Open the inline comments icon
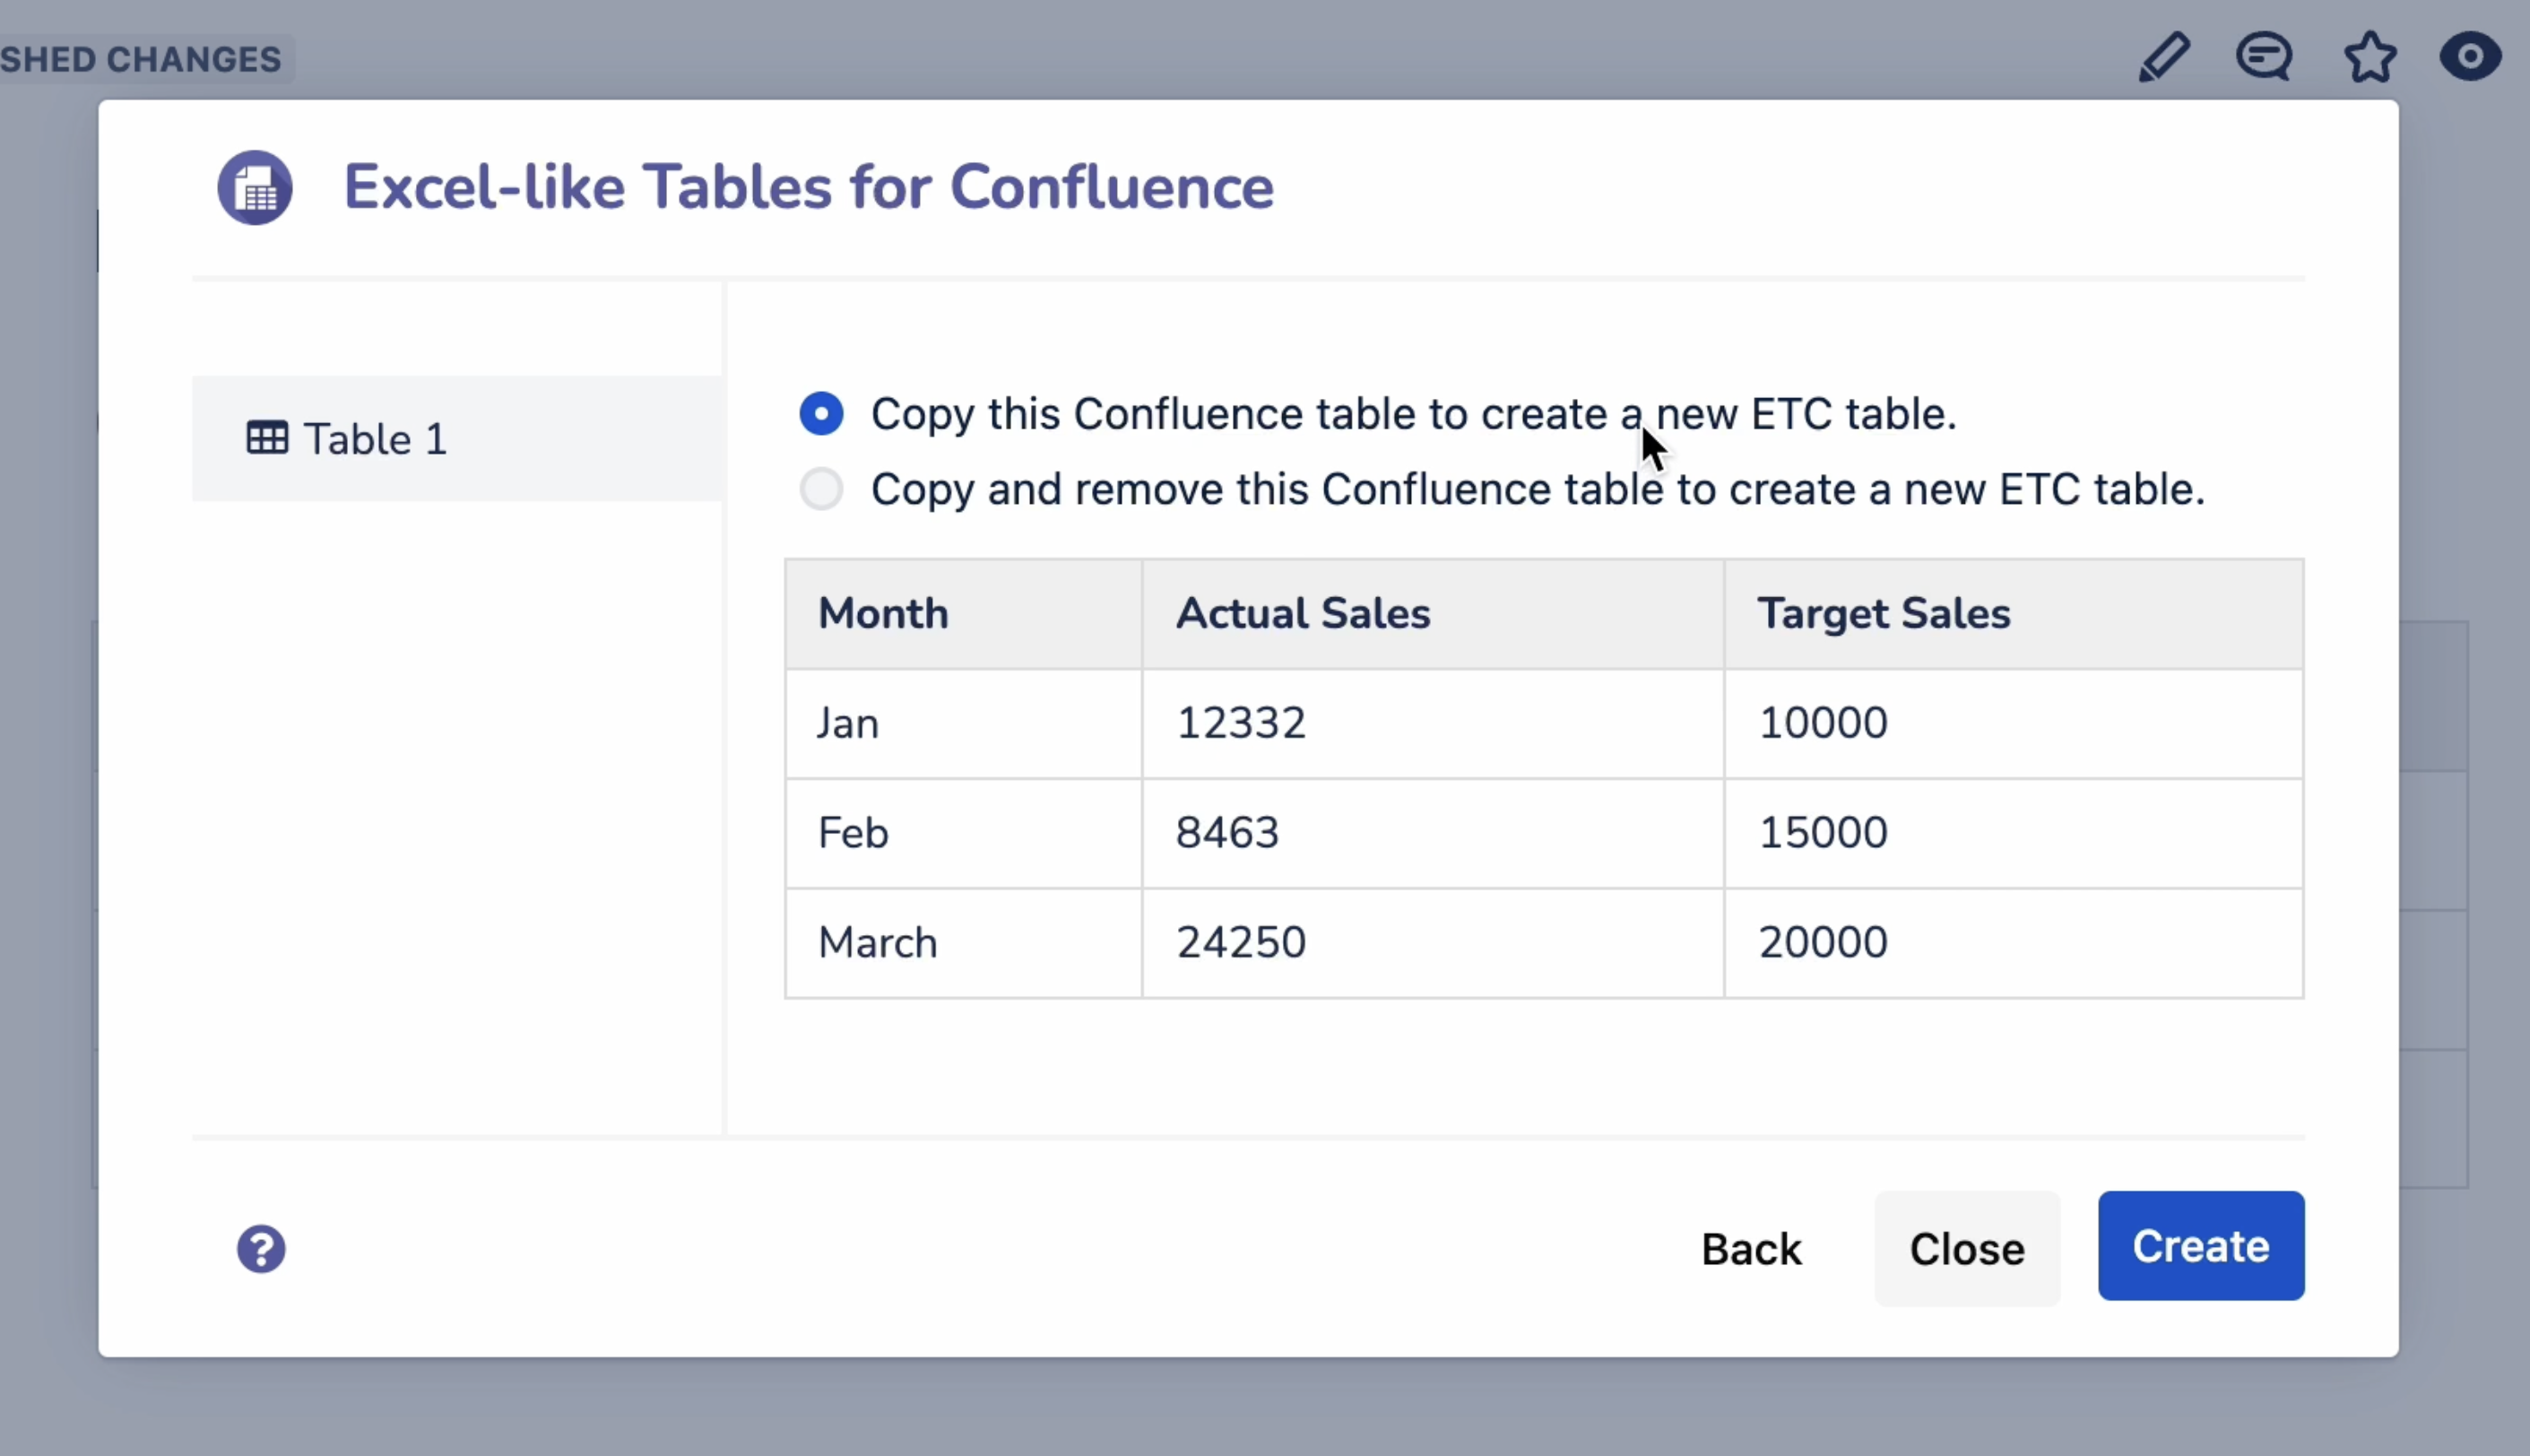2530x1456 pixels. pyautogui.click(x=2264, y=57)
